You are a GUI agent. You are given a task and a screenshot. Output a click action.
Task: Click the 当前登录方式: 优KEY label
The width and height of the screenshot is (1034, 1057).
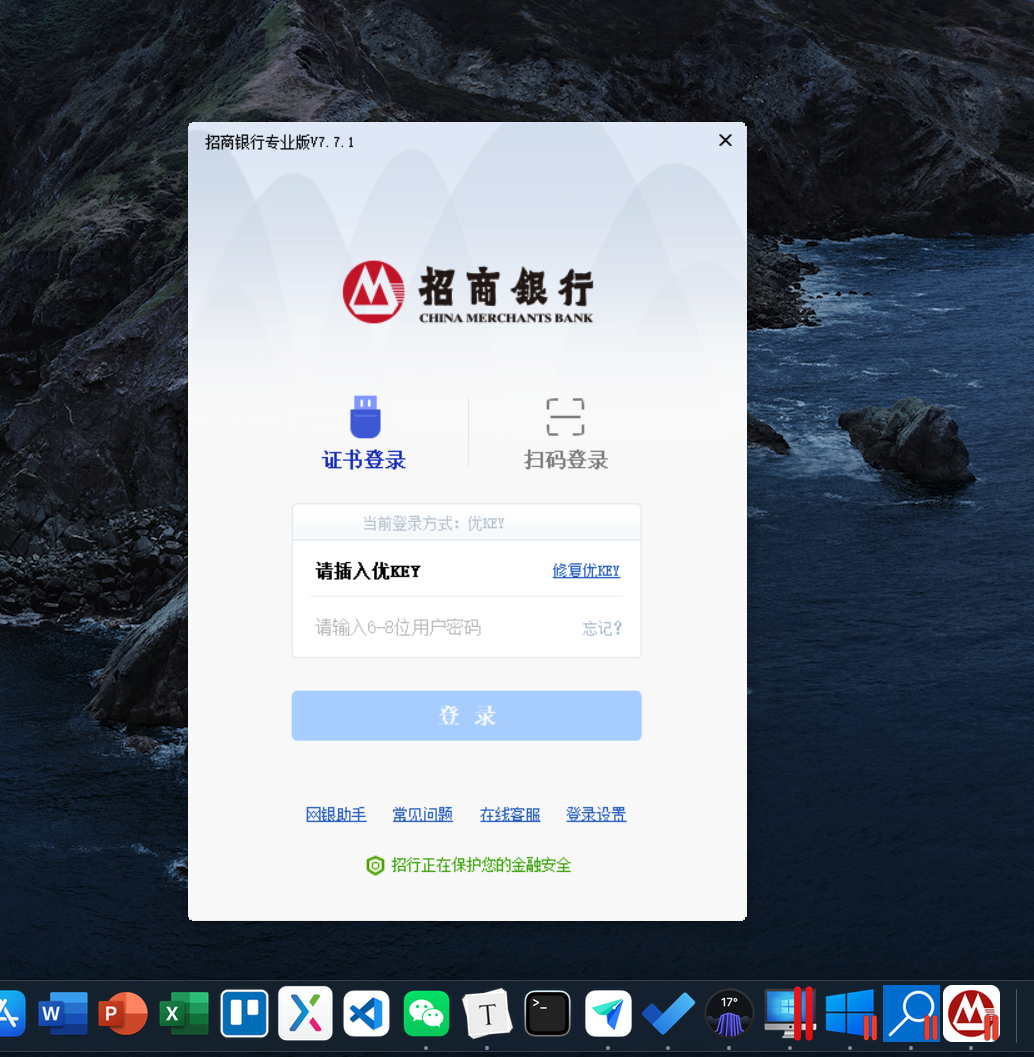[433, 523]
